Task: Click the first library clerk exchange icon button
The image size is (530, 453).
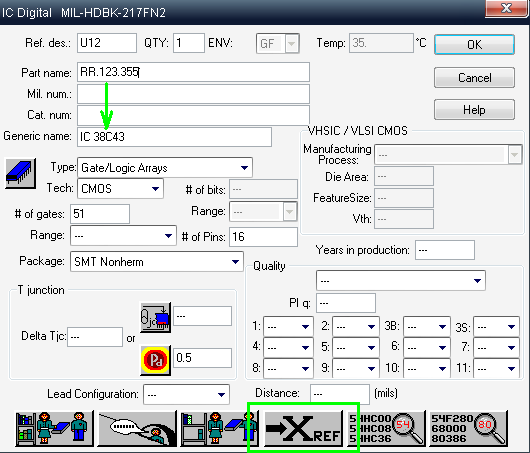Action: (x=54, y=428)
